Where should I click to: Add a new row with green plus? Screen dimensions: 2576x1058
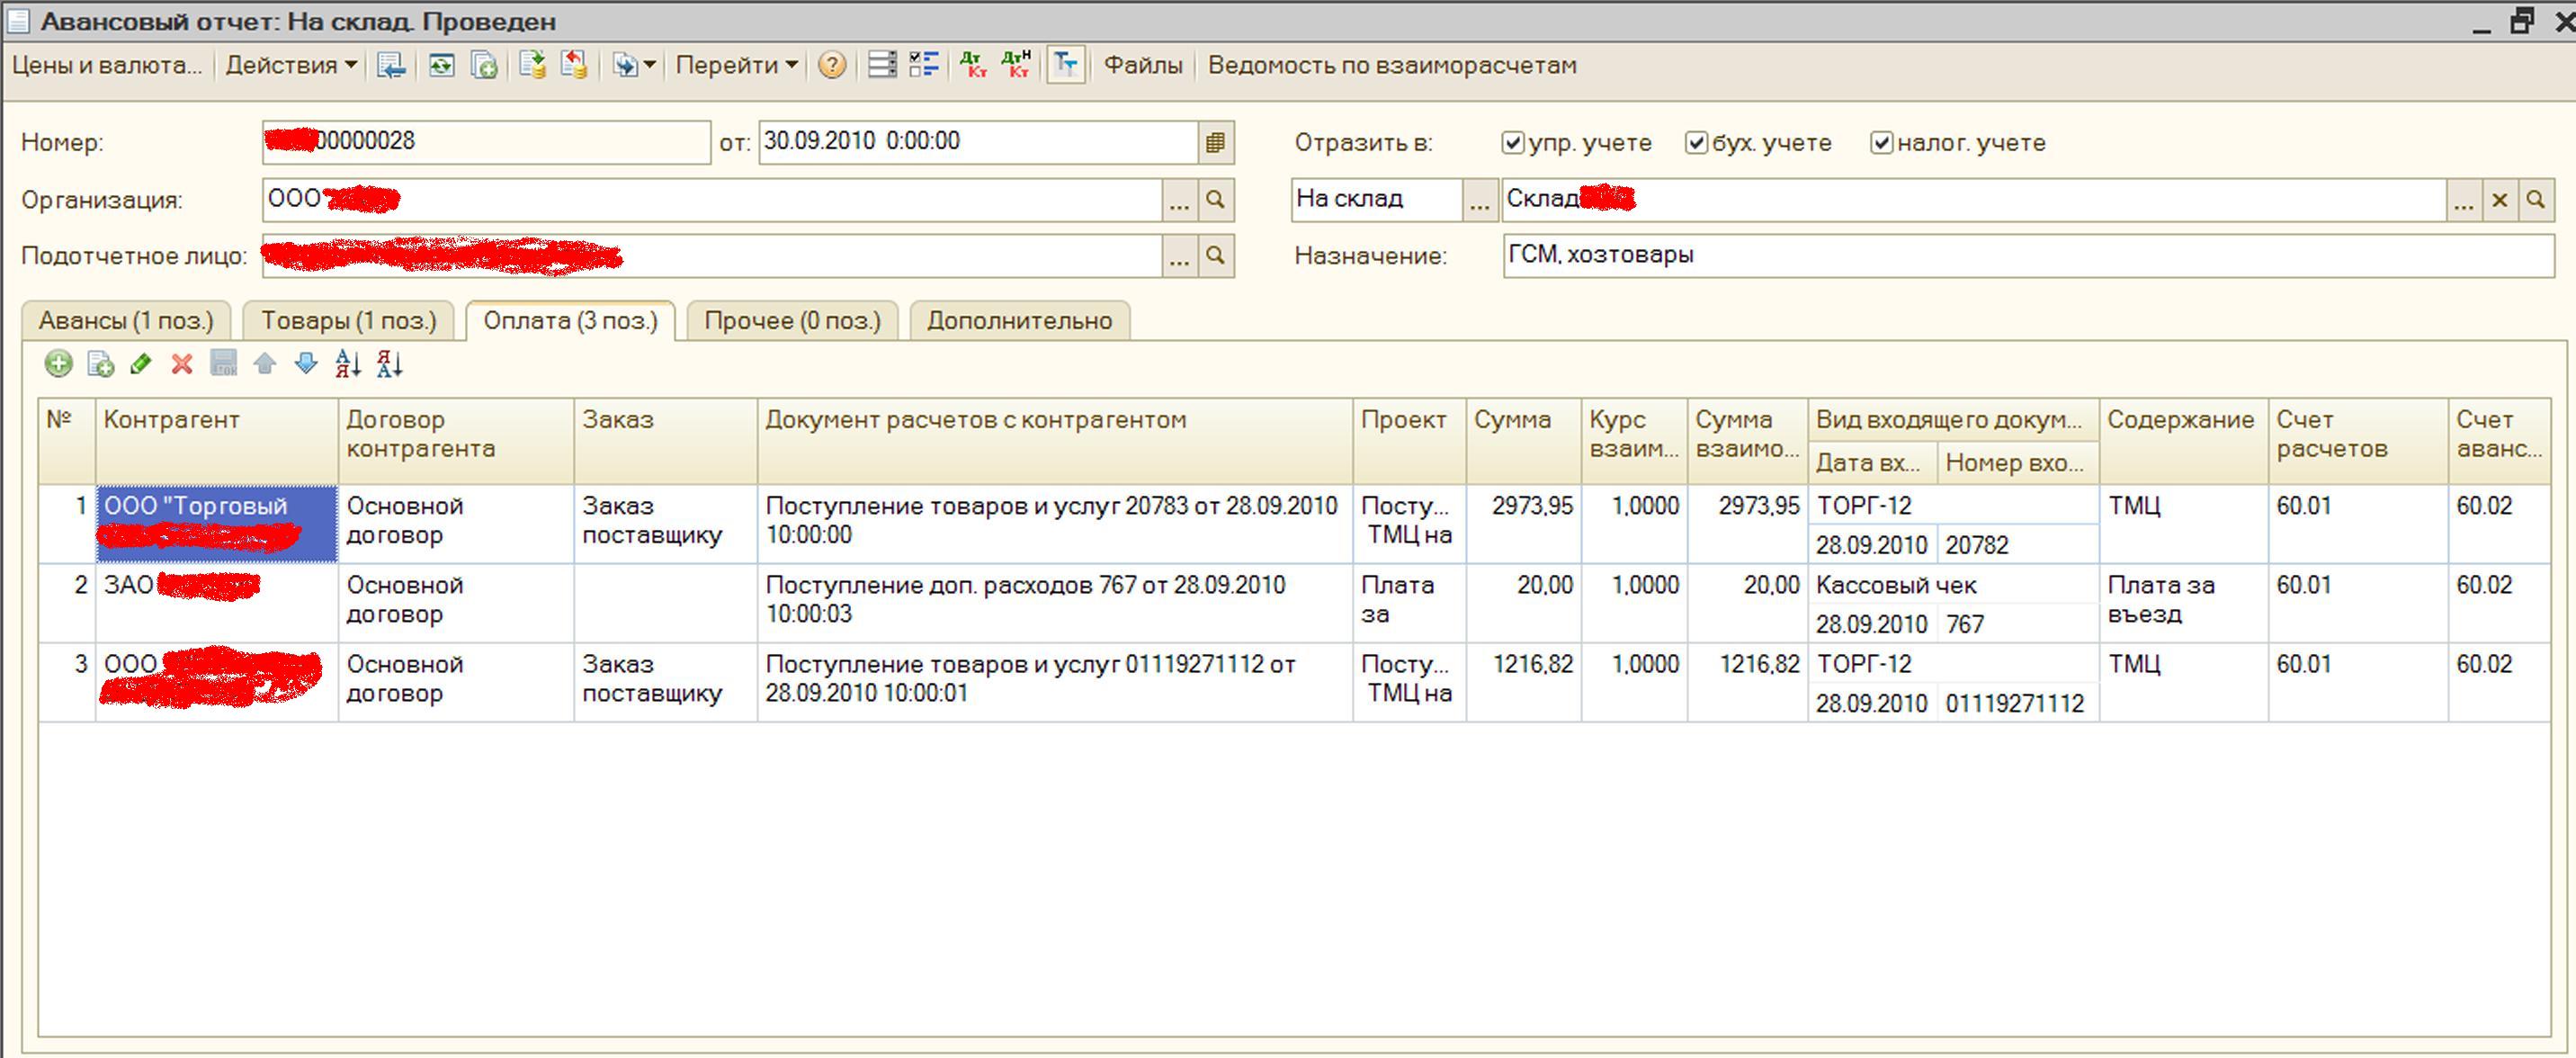(x=58, y=364)
